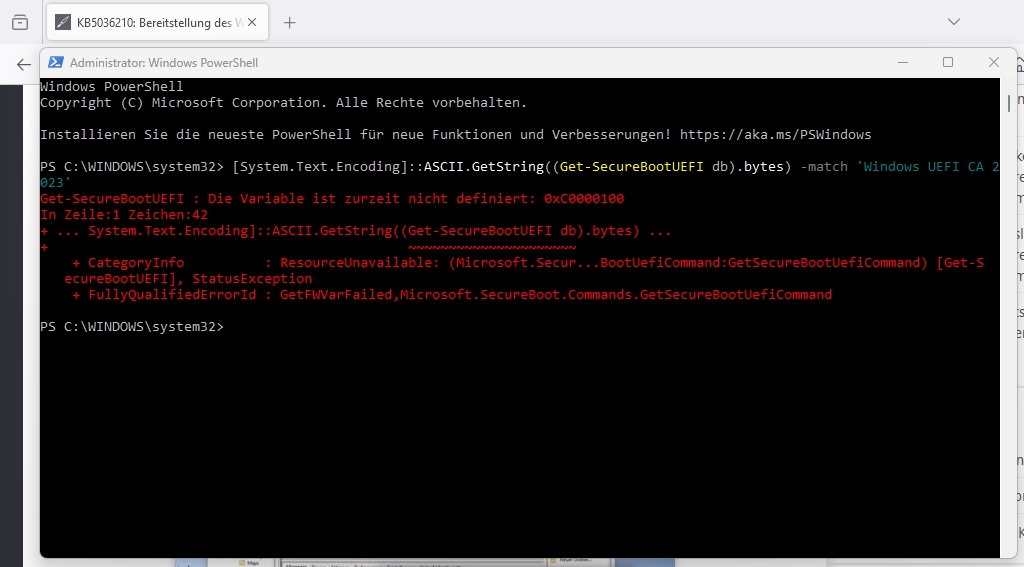The height and width of the screenshot is (567, 1024).
Task: Click the FullyQualifiedErrorId label
Action: (172, 295)
